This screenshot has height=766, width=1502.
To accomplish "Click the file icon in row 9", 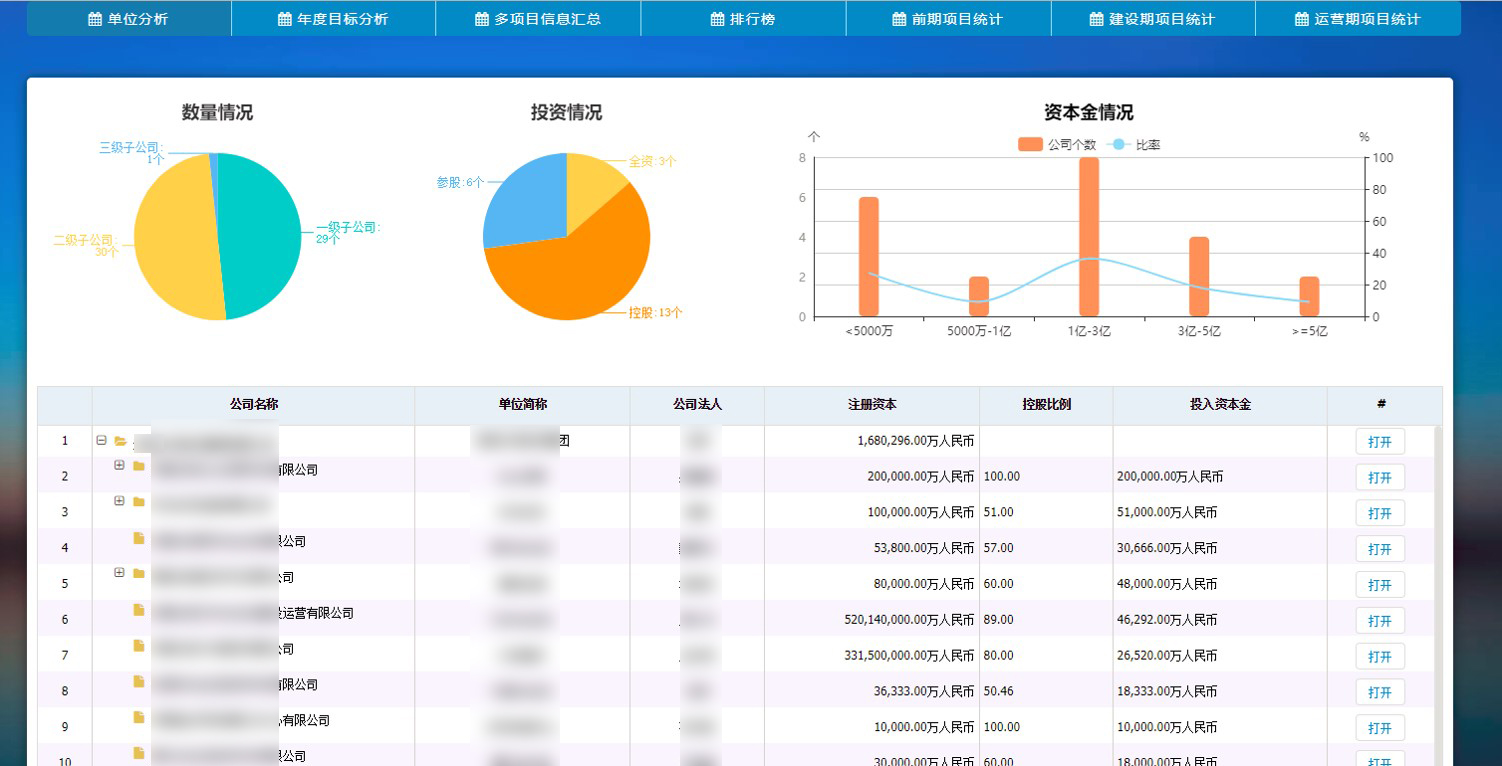I will [139, 717].
